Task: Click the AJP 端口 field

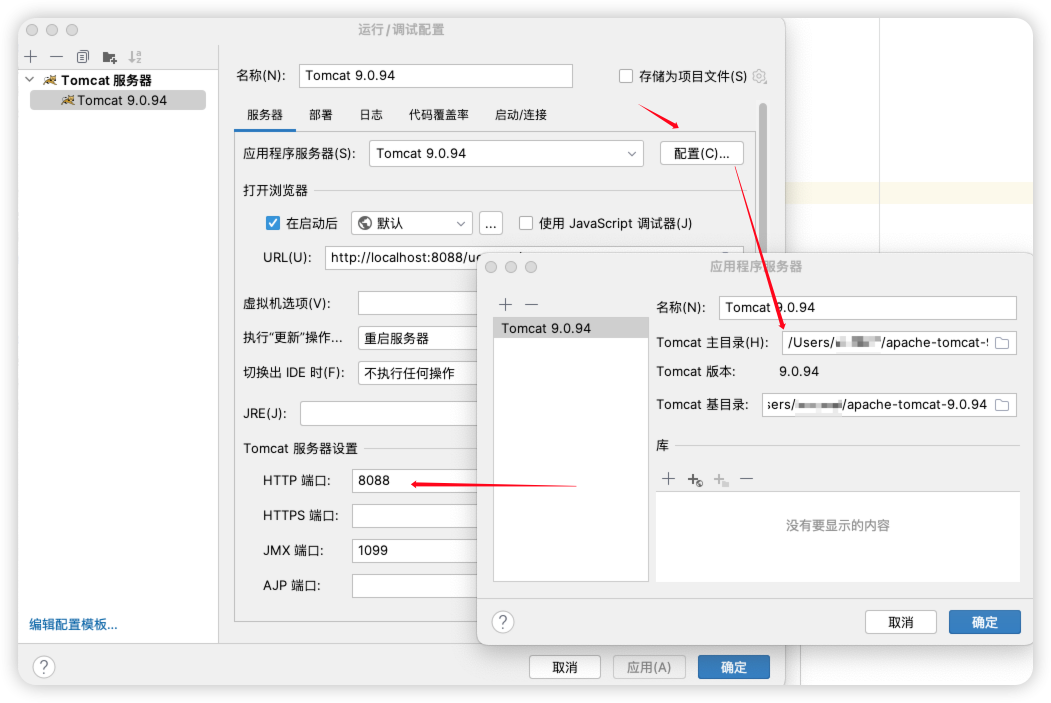Action: click(414, 585)
